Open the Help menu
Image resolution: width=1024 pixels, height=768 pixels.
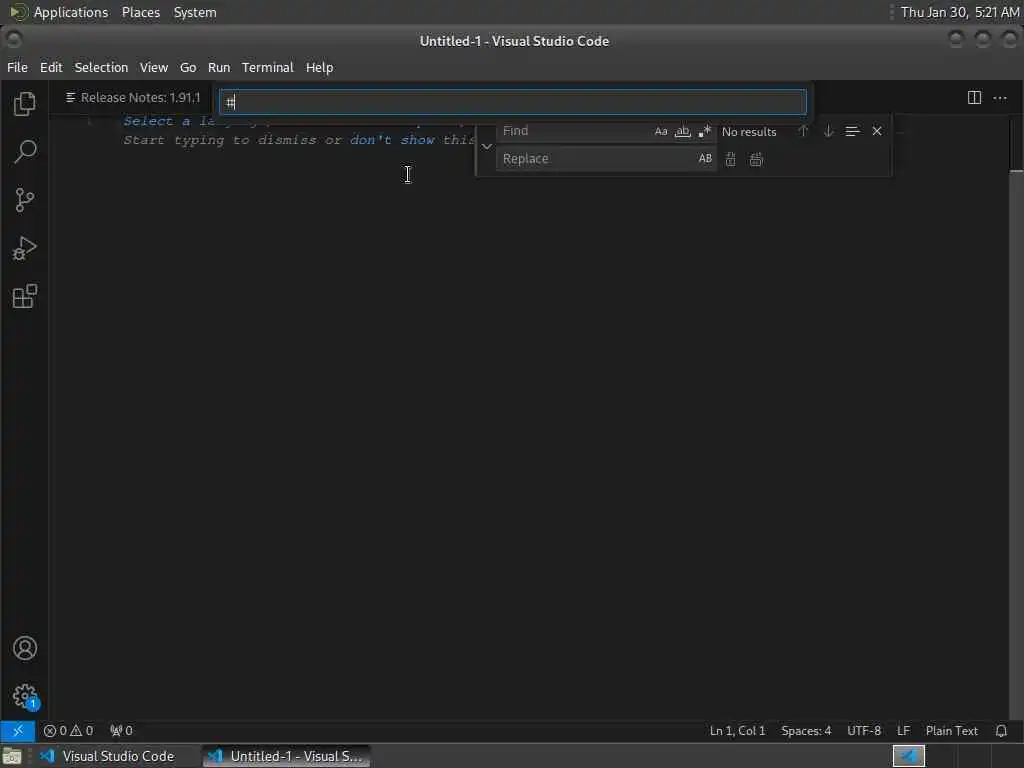319,67
